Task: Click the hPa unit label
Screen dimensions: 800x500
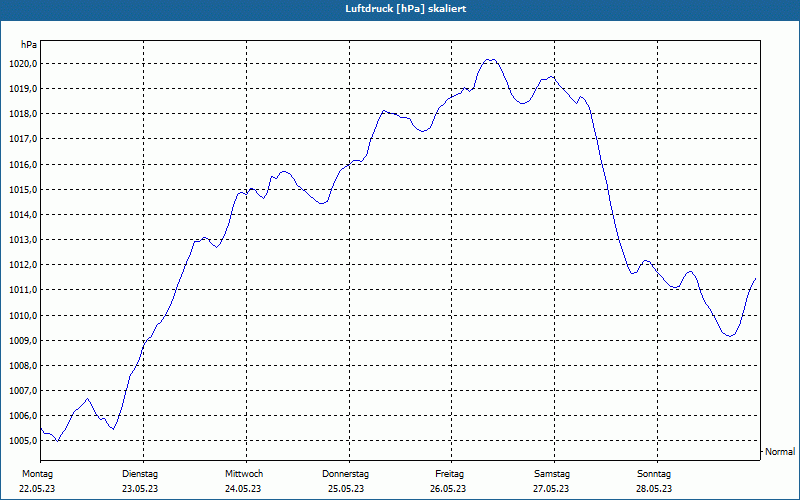Action: (x=29, y=45)
